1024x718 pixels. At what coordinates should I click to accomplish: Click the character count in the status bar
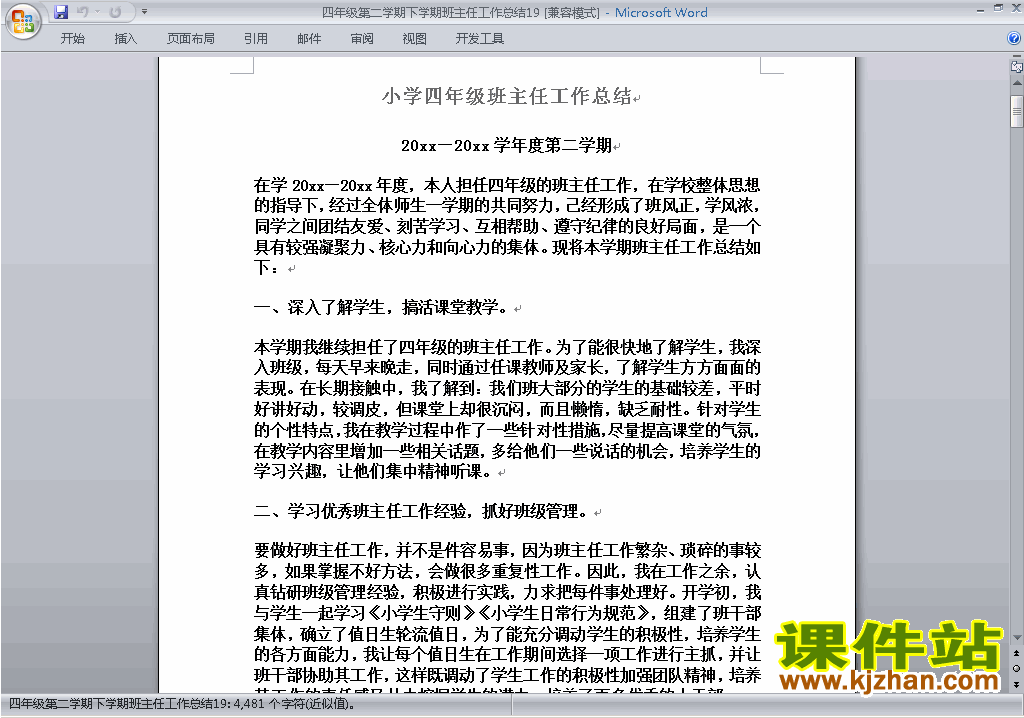pyautogui.click(x=294, y=704)
